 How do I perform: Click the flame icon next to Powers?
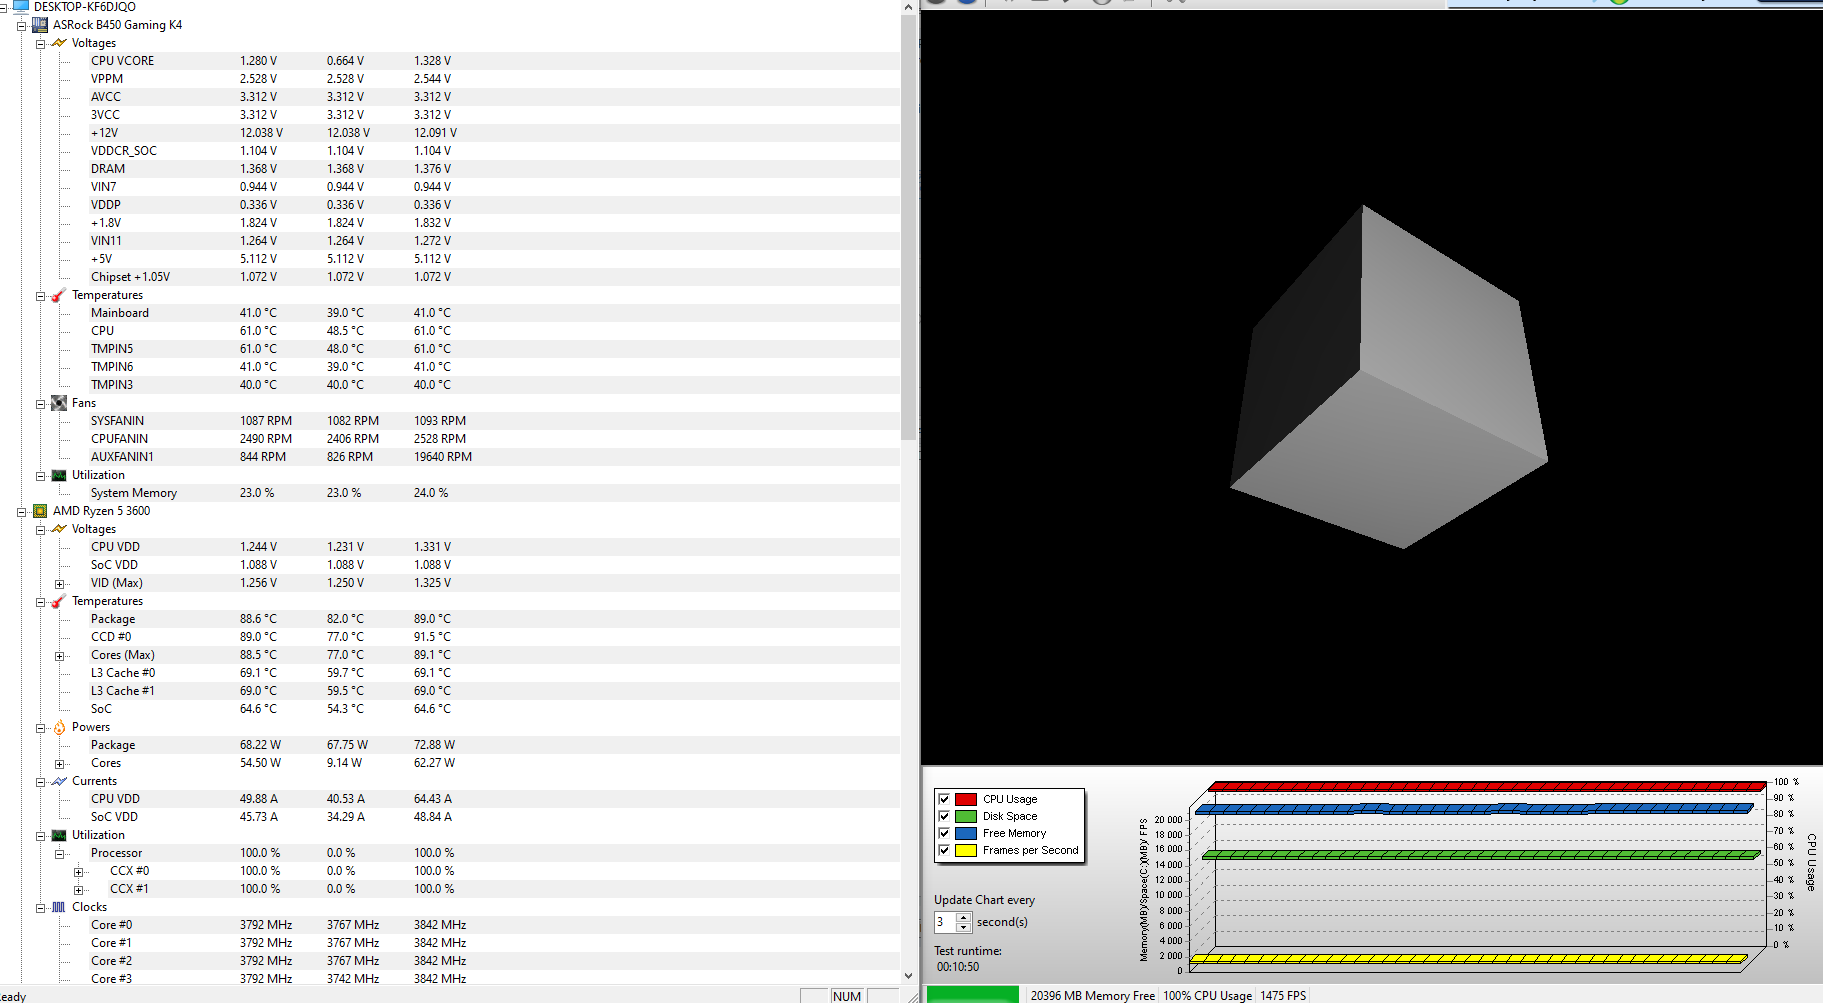59,727
